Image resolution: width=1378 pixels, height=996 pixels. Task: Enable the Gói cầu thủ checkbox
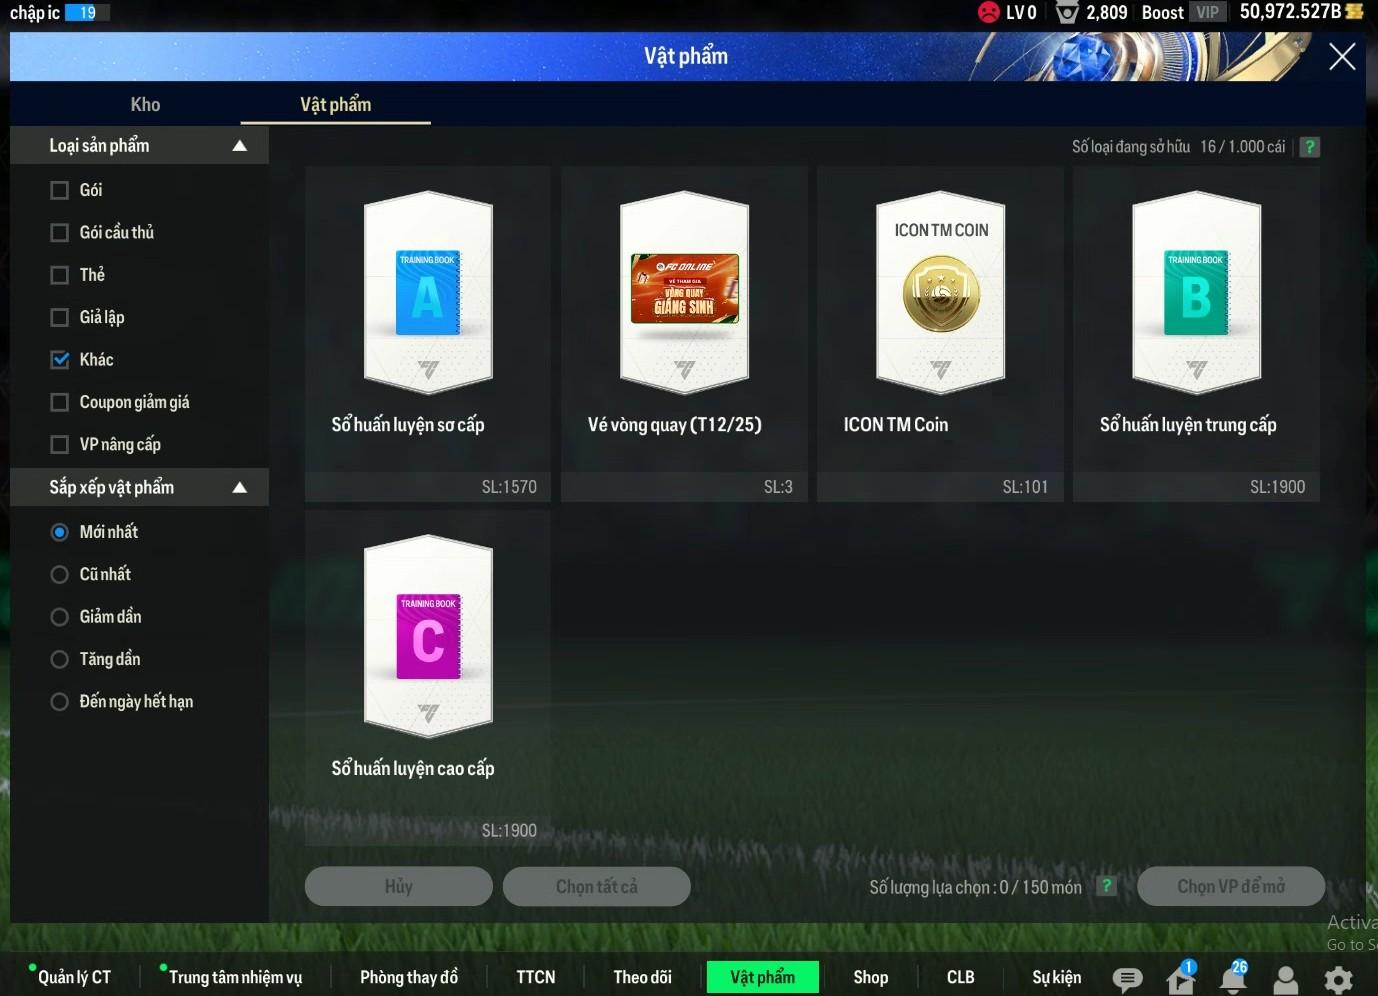[x=60, y=233]
